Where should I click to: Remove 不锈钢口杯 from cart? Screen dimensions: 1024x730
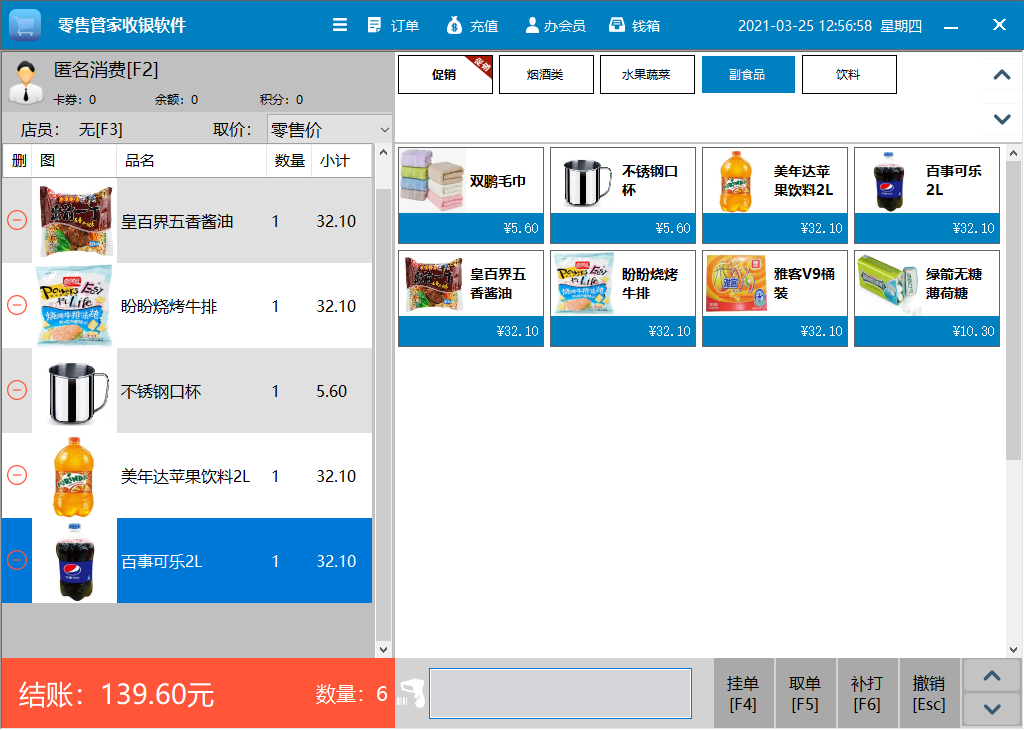pyautogui.click(x=17, y=390)
